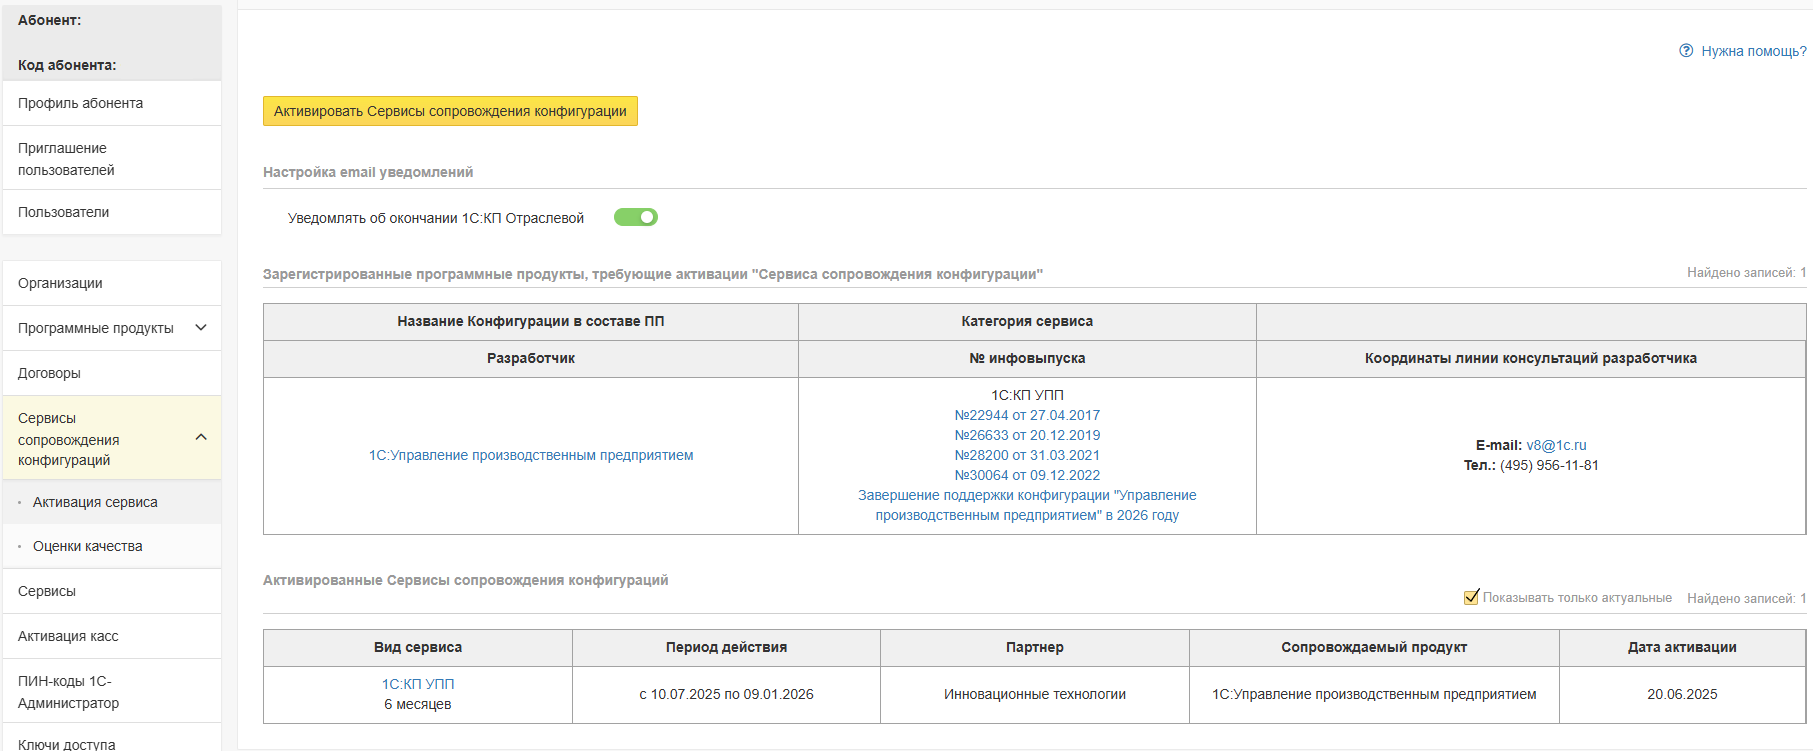Click the period cell "с 10.07.2025 по 09.01.2026"
Image resolution: width=1813 pixels, height=751 pixels.
(x=726, y=694)
